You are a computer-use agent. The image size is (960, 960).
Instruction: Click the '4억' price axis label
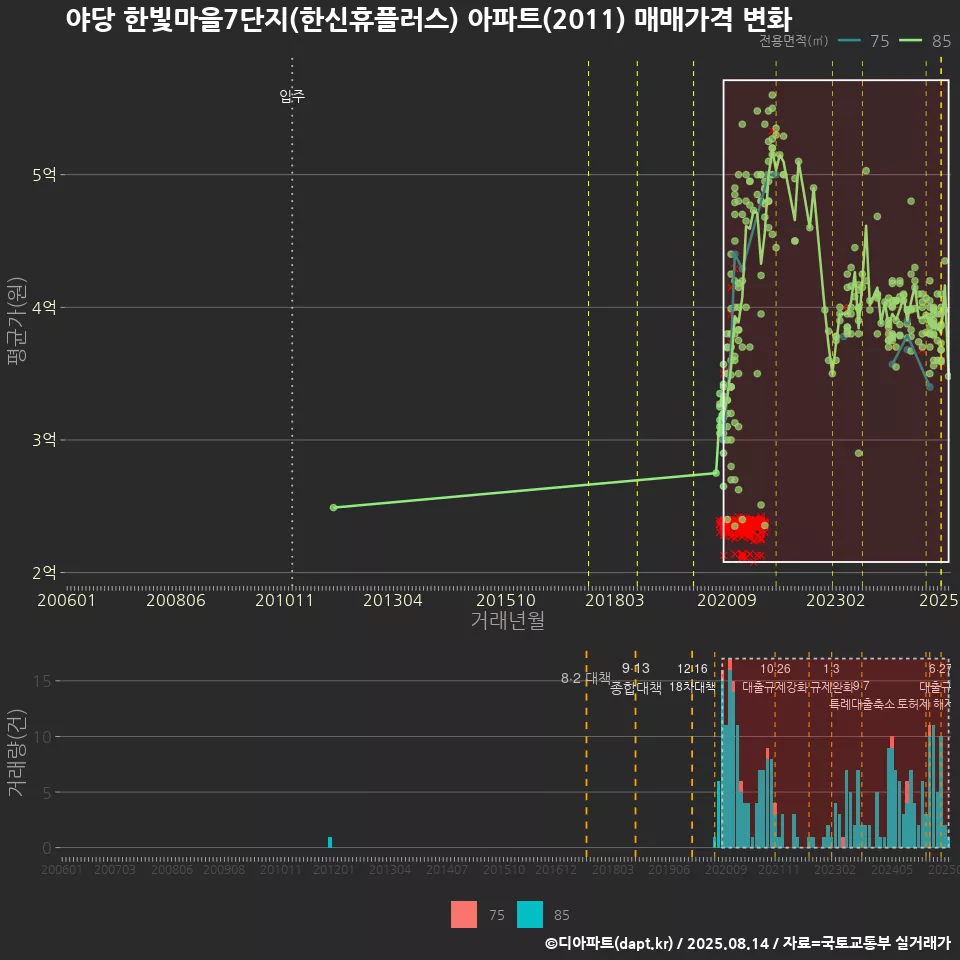click(44, 307)
